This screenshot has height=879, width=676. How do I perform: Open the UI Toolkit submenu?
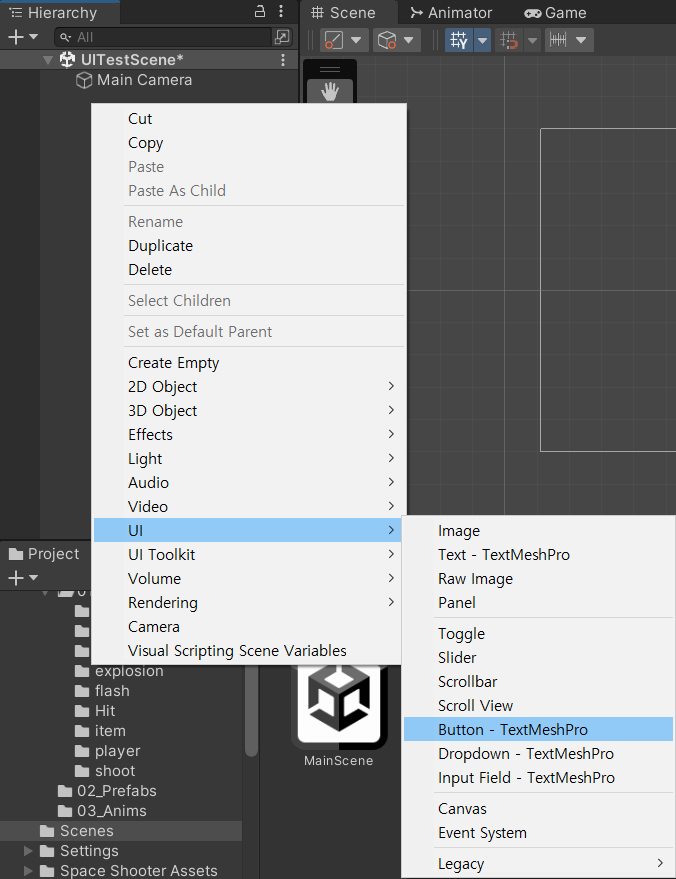[x=247, y=555]
